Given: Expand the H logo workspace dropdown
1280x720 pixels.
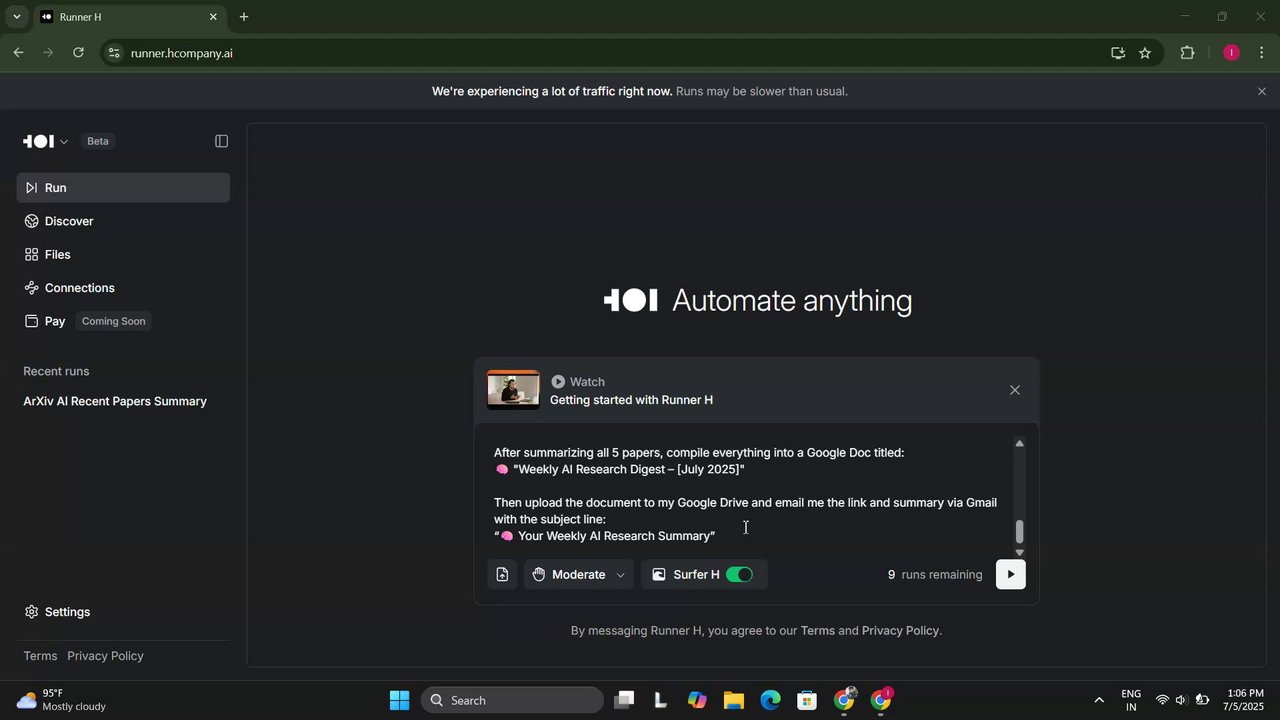Looking at the screenshot, I should pos(46,141).
